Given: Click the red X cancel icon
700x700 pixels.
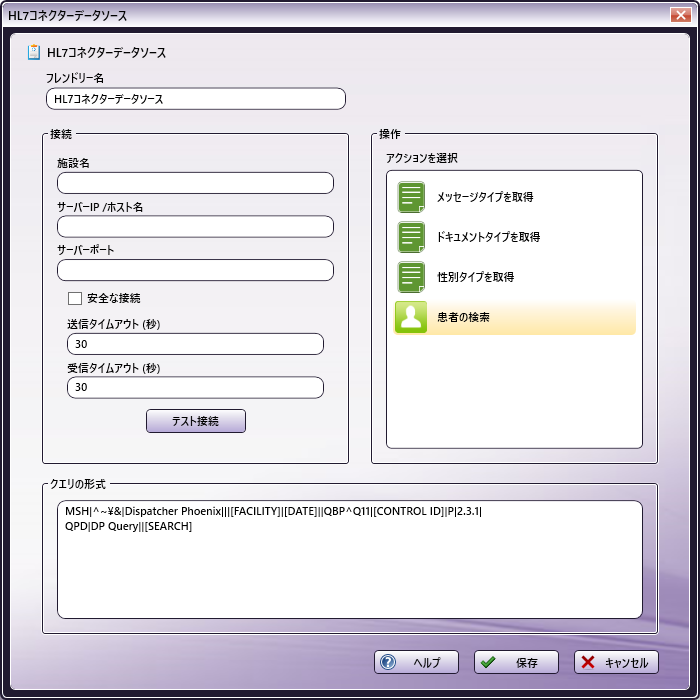Looking at the screenshot, I should tap(588, 662).
